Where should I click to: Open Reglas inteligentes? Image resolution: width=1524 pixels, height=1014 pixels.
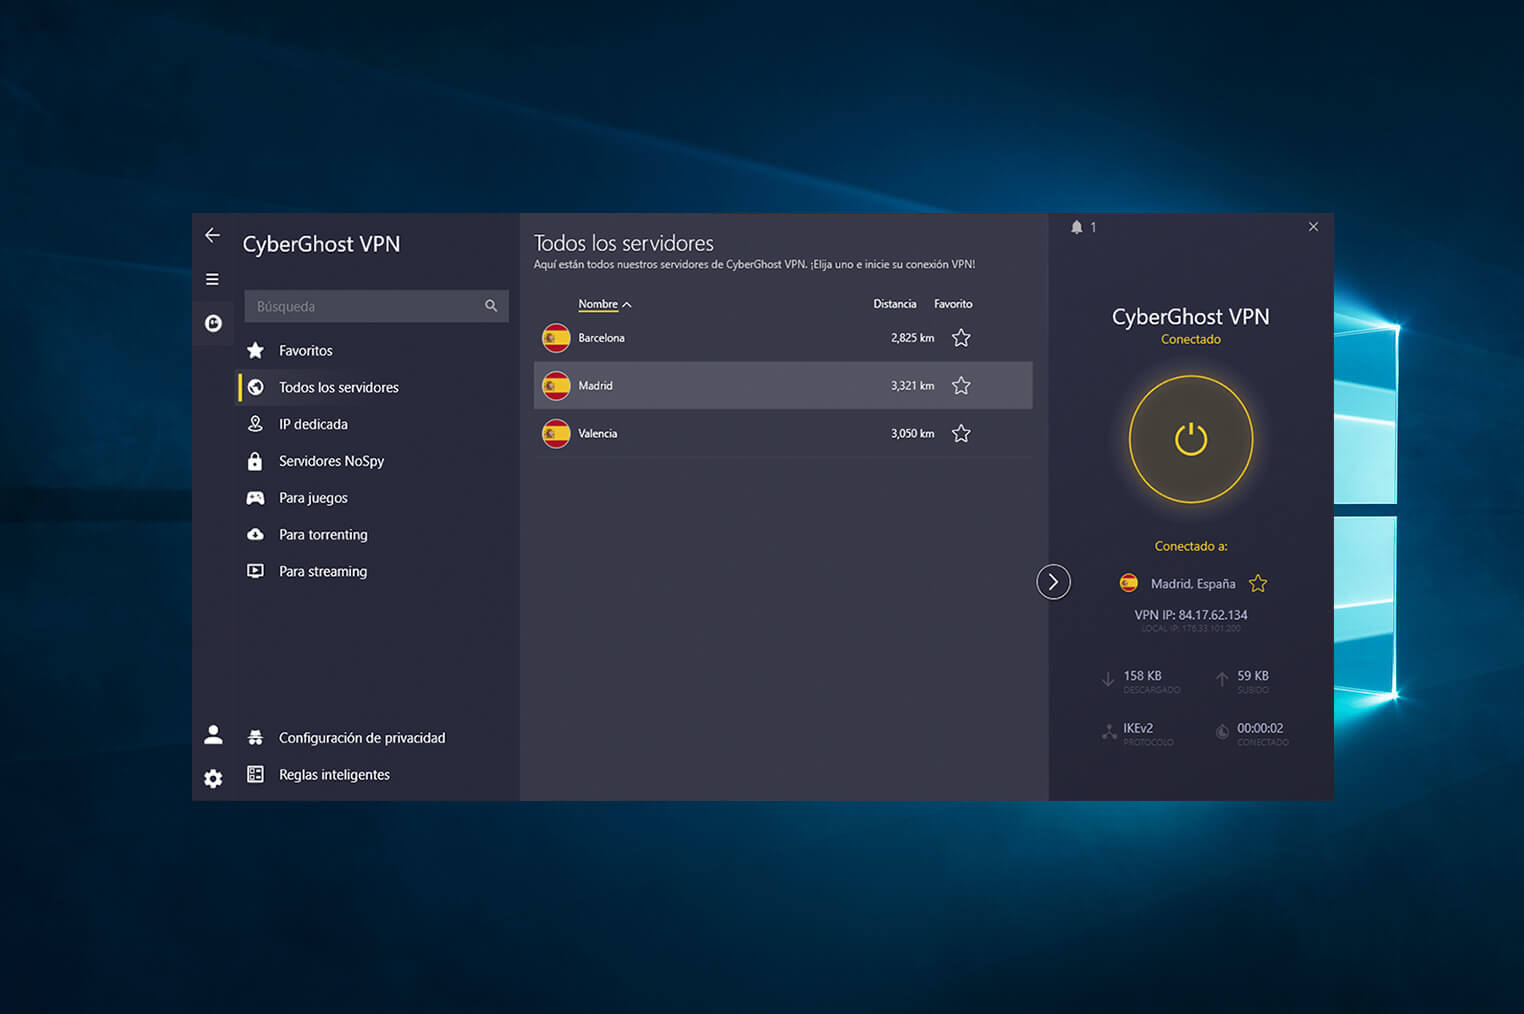(x=334, y=775)
